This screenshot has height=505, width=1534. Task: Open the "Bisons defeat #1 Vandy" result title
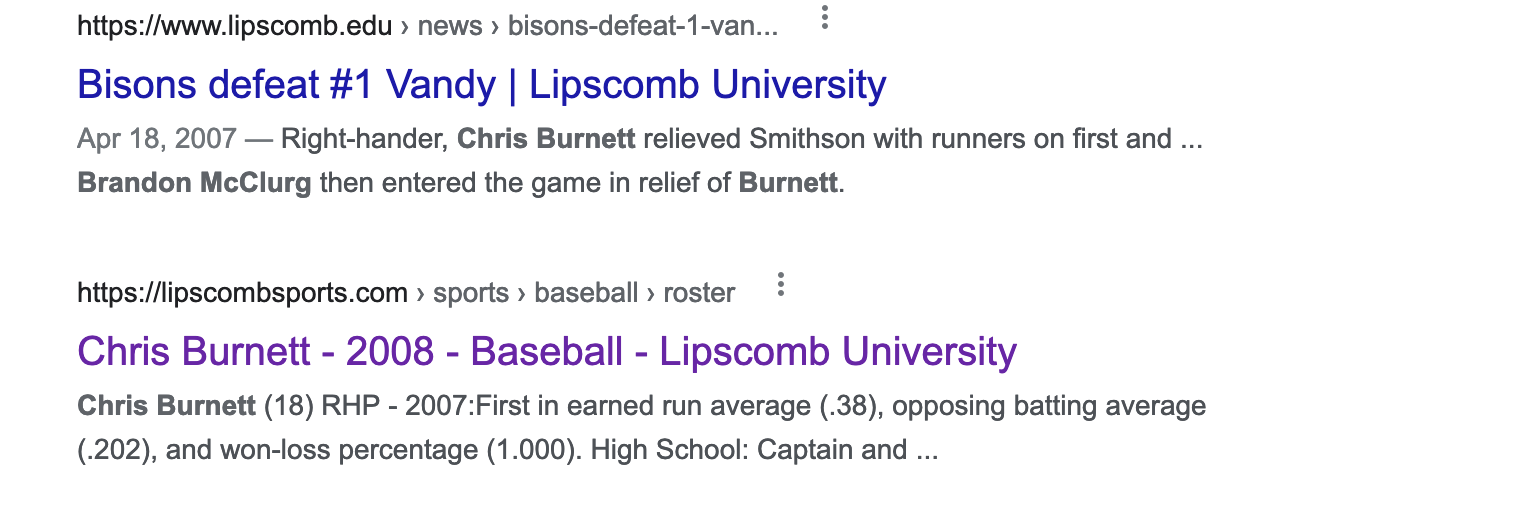481,85
